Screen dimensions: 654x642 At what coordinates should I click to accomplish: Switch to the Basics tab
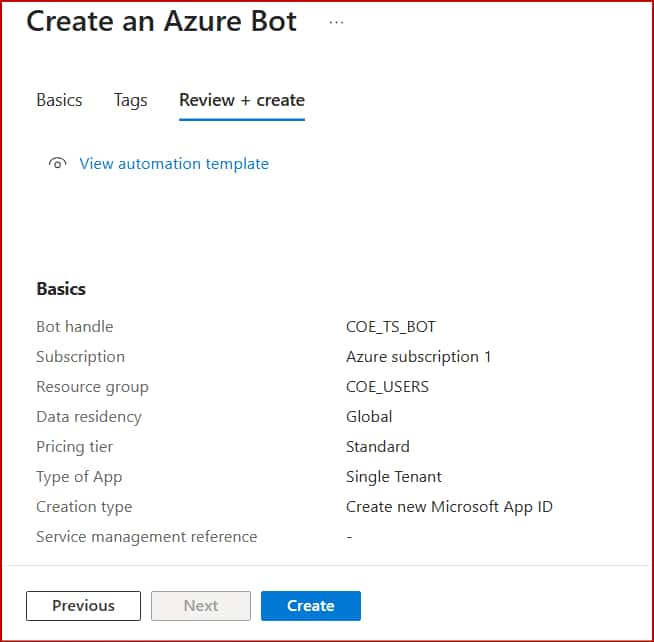[x=59, y=100]
